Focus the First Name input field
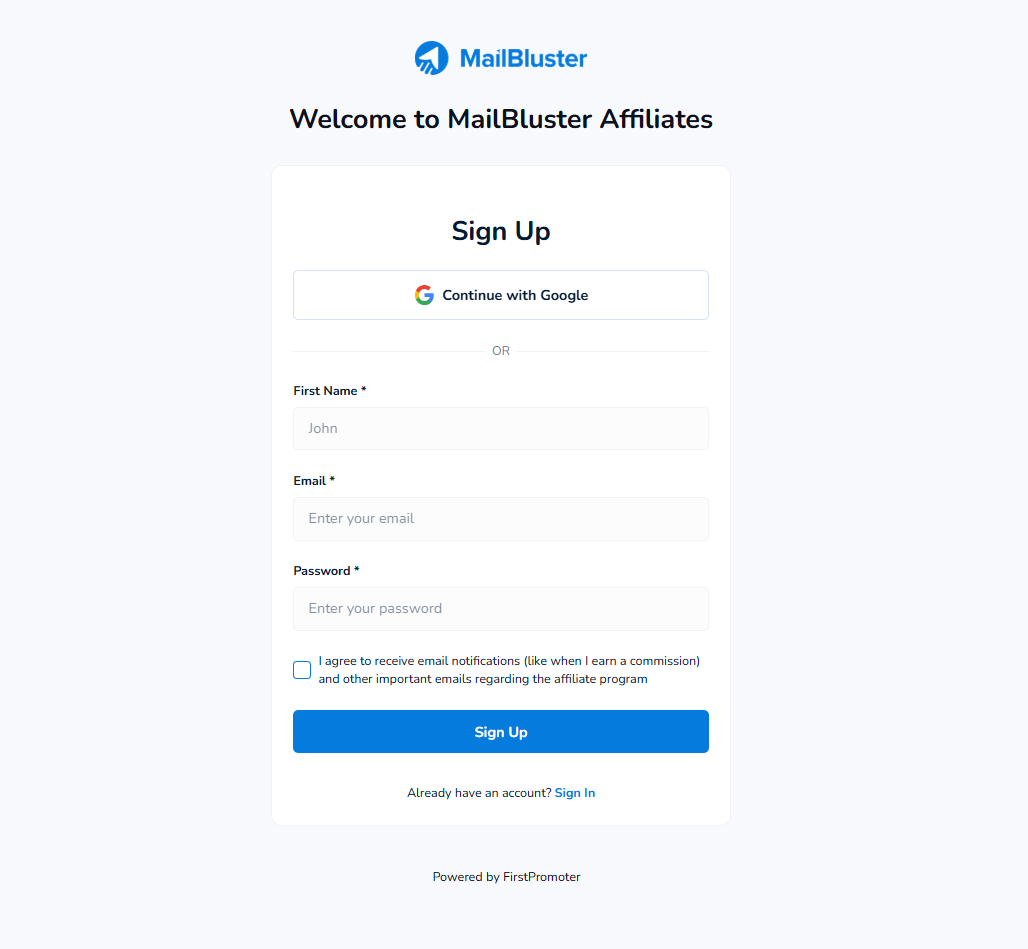Viewport: 1028px width, 949px height. pyautogui.click(x=501, y=429)
